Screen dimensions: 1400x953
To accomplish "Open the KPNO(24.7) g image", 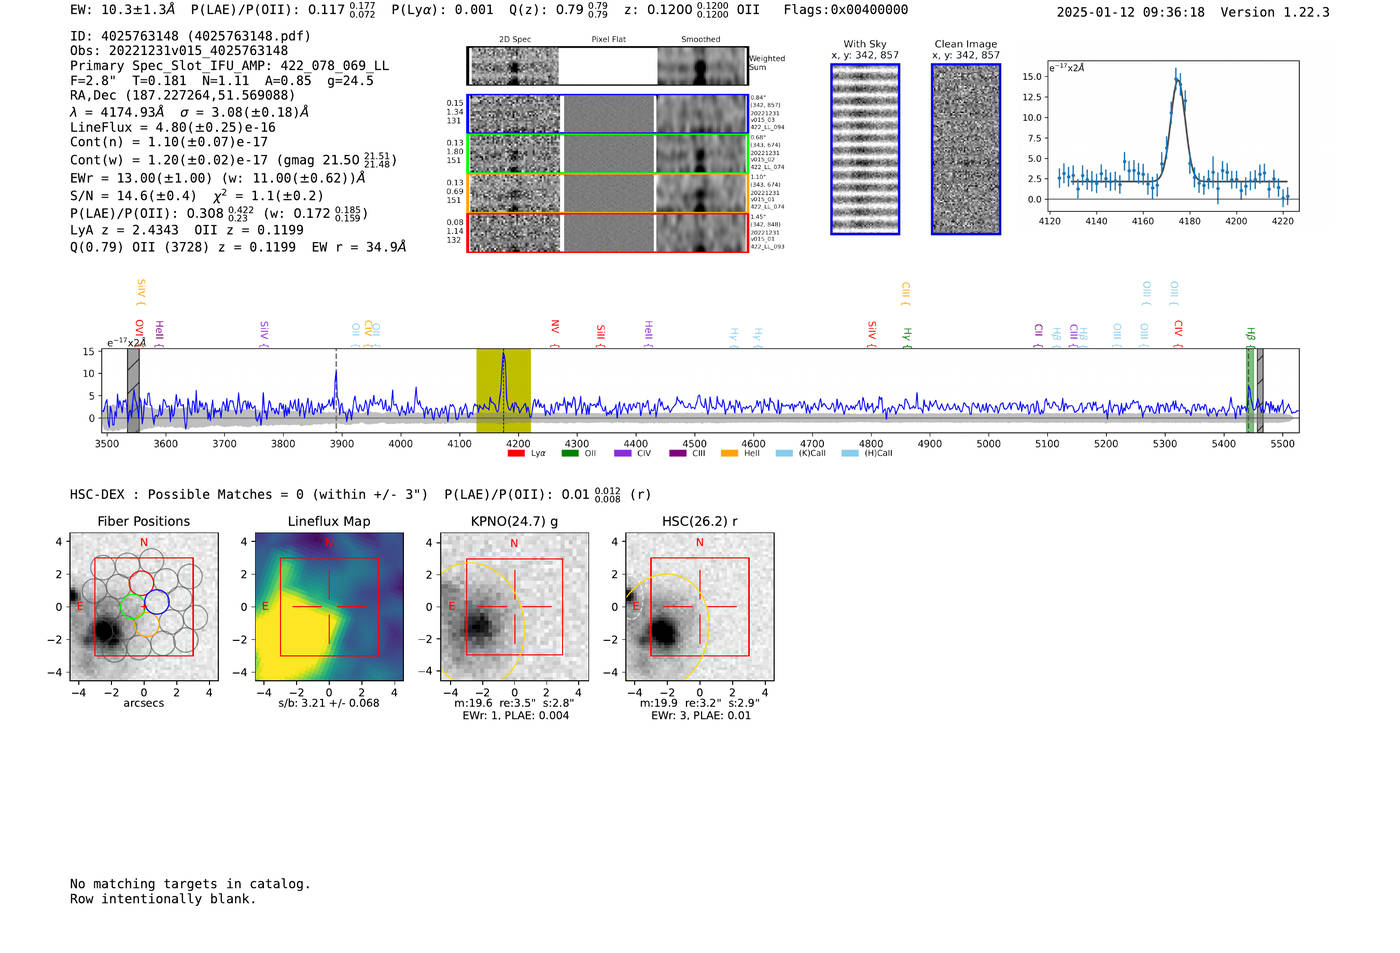I will [515, 607].
